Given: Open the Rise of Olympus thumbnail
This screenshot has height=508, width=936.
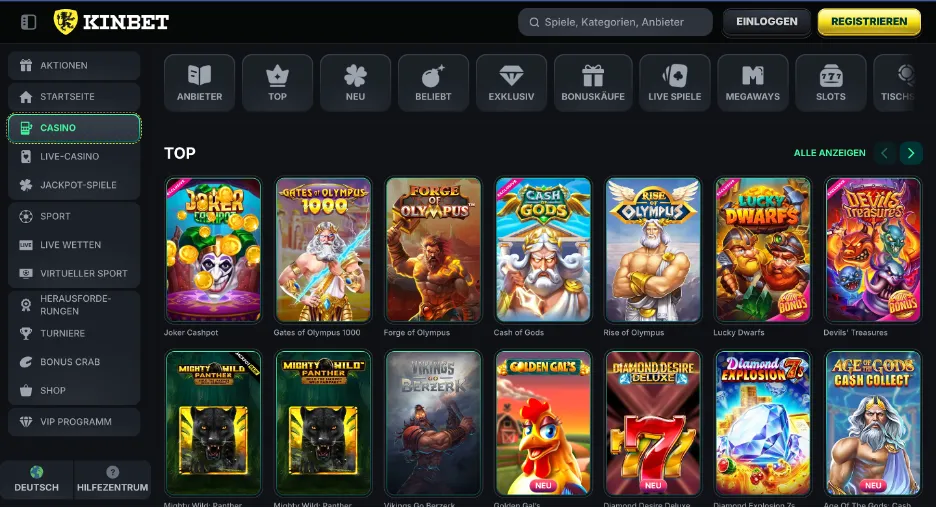Looking at the screenshot, I should [x=653, y=250].
